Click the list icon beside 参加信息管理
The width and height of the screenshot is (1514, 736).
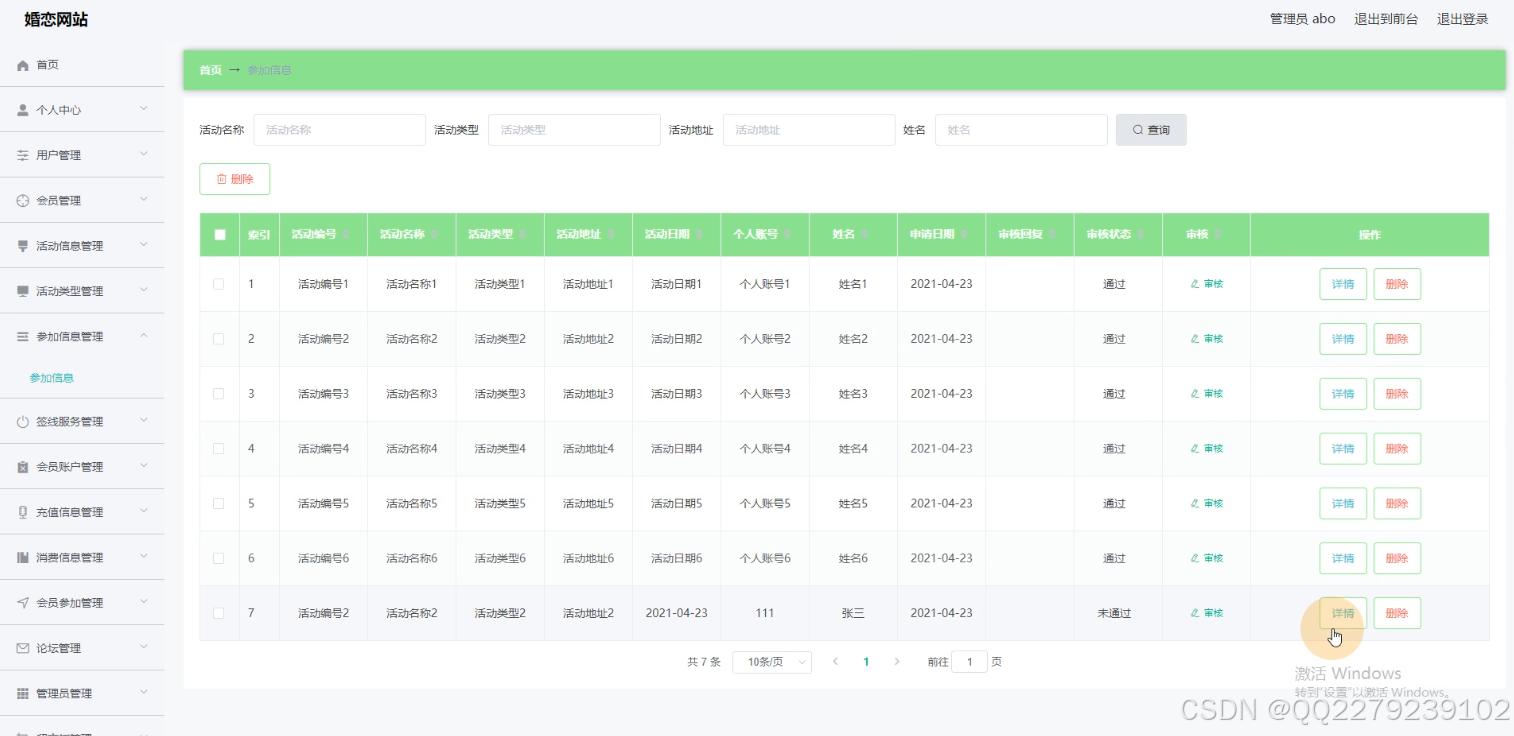point(23,337)
